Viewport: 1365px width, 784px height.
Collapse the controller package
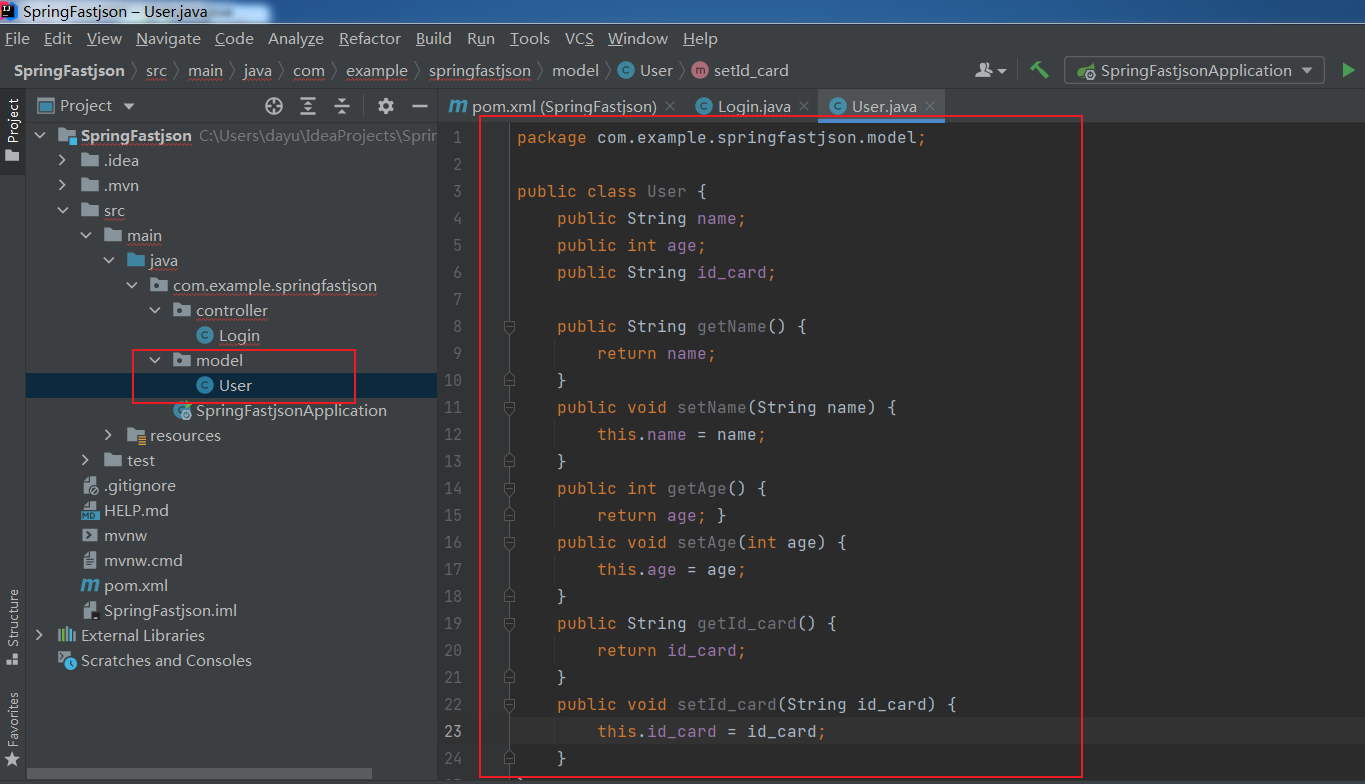click(x=154, y=311)
